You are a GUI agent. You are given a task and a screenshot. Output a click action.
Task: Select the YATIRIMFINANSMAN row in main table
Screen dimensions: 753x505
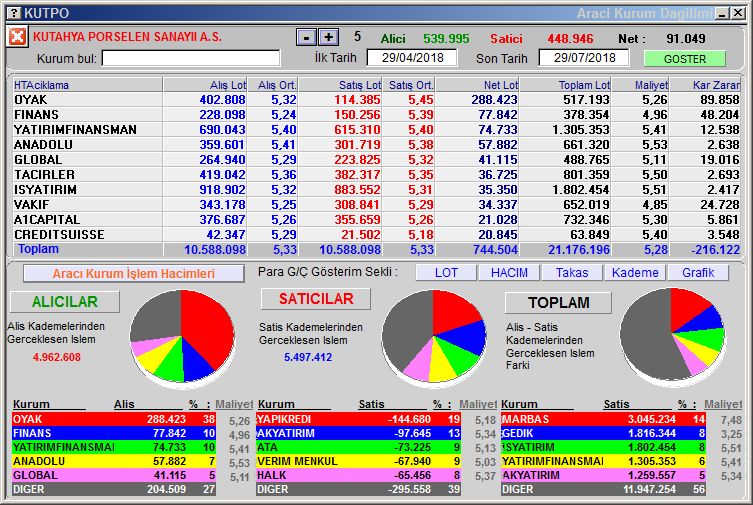[x=376, y=130]
